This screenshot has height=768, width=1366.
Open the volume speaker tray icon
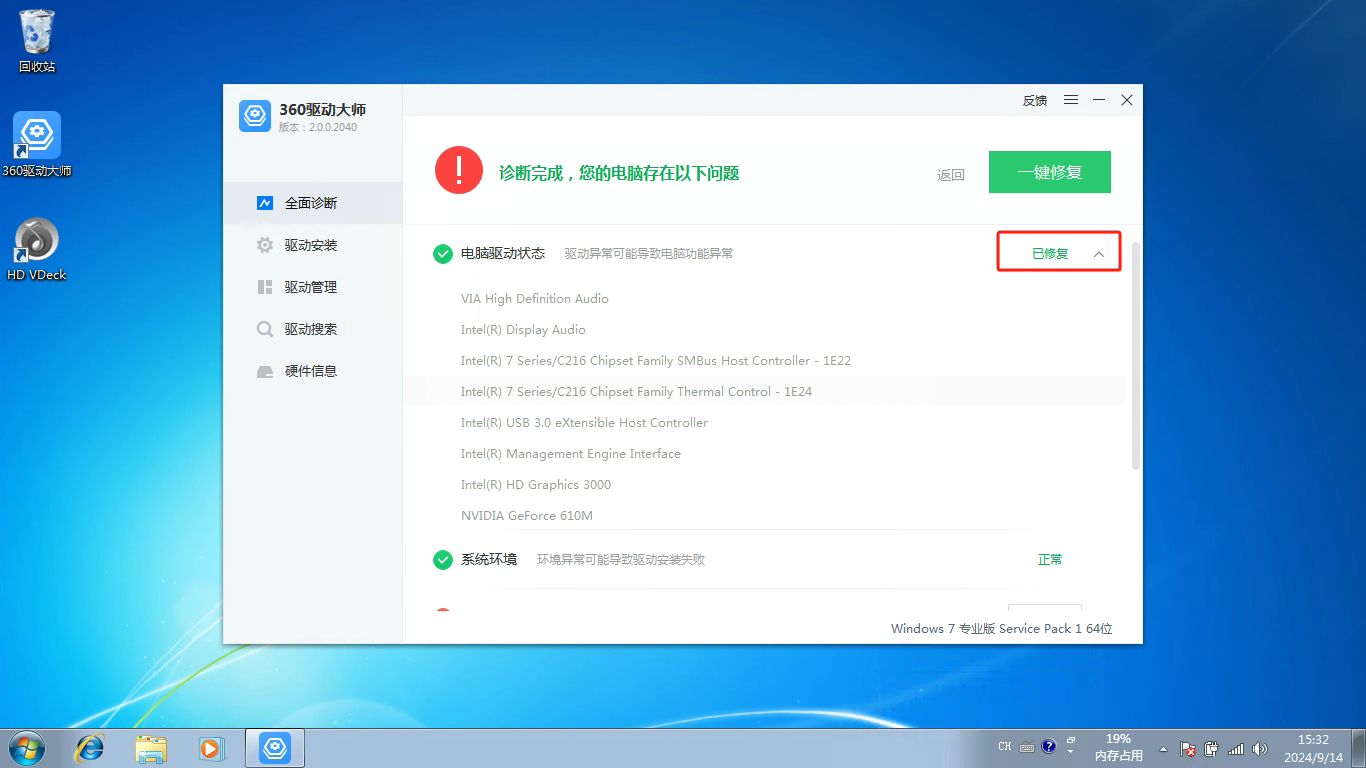[1260, 749]
